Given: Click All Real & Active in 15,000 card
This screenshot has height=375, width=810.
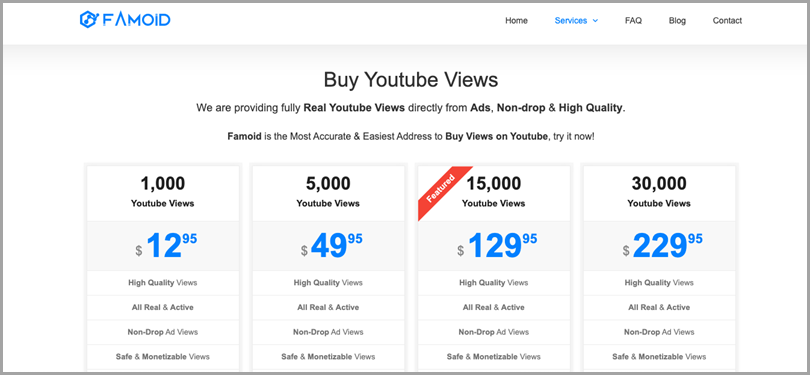Looking at the screenshot, I should point(493,307).
